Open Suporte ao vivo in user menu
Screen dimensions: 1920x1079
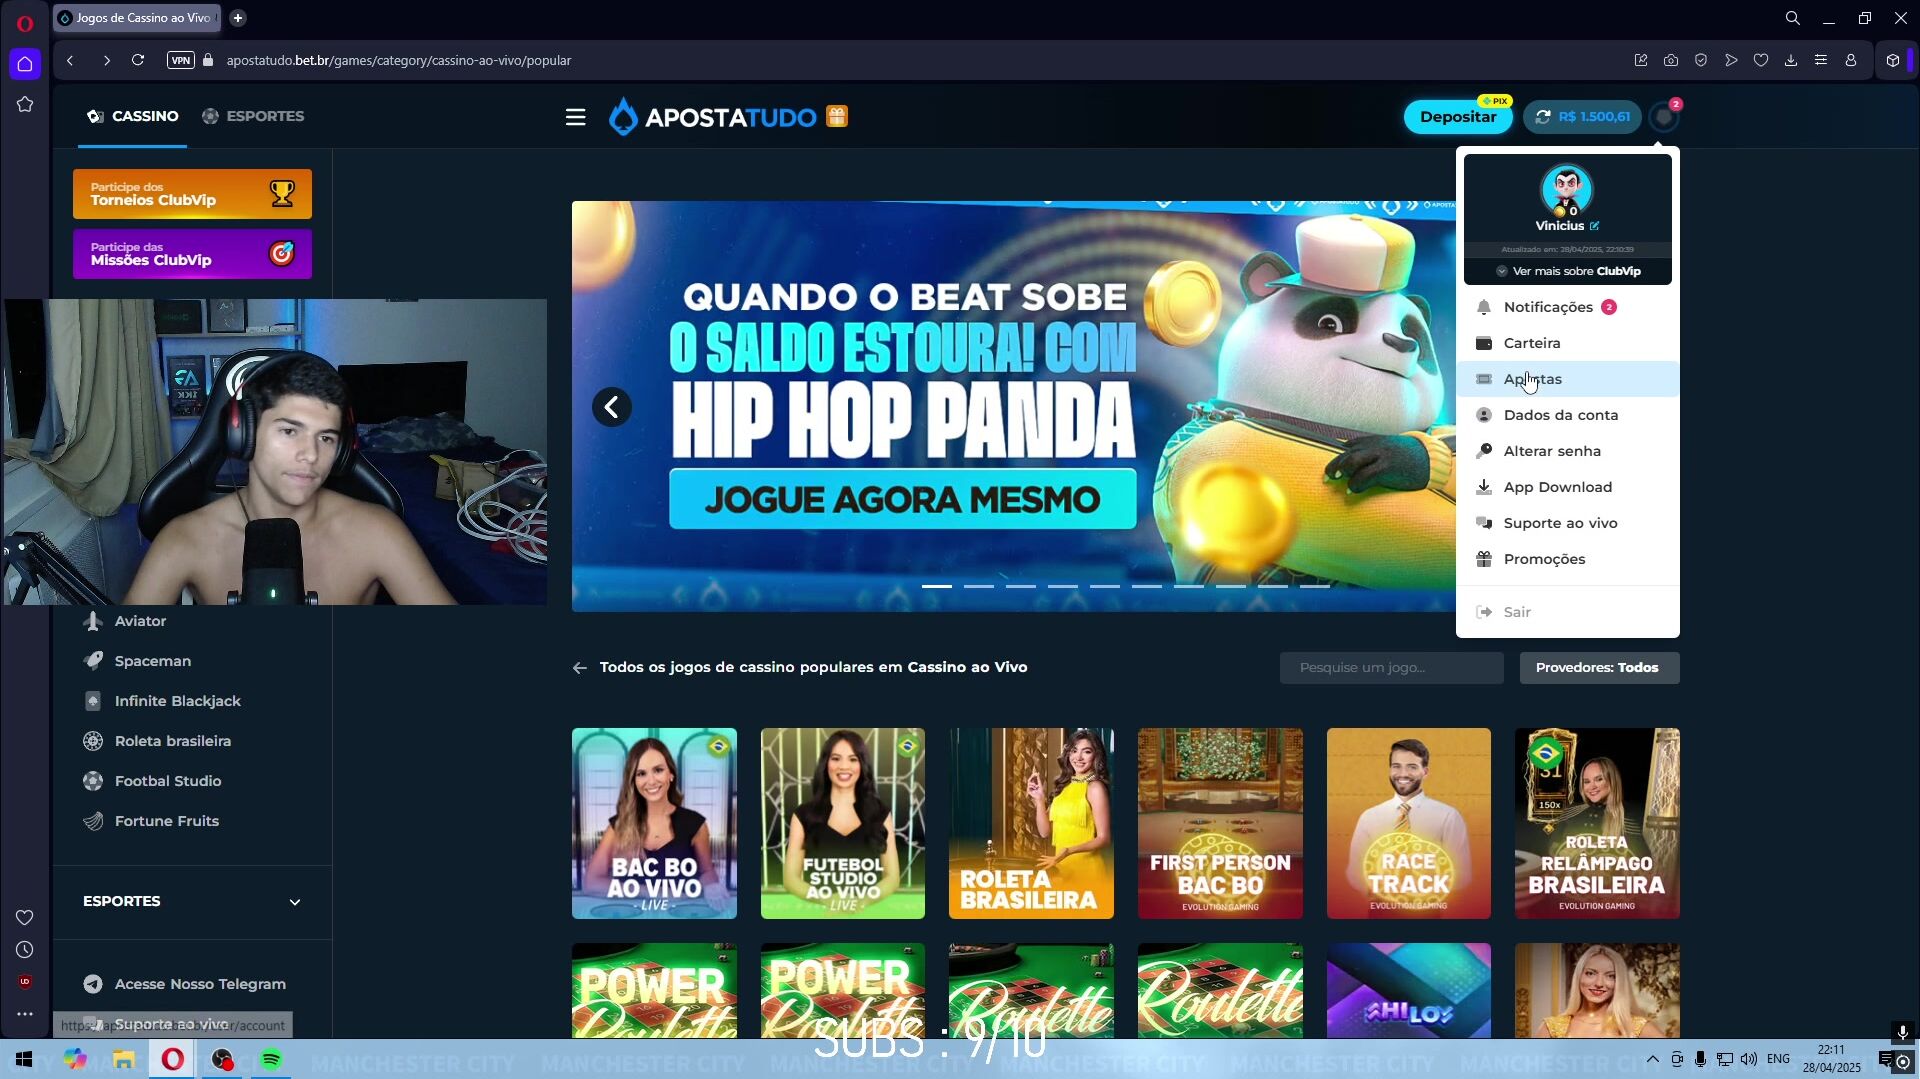point(1567,523)
